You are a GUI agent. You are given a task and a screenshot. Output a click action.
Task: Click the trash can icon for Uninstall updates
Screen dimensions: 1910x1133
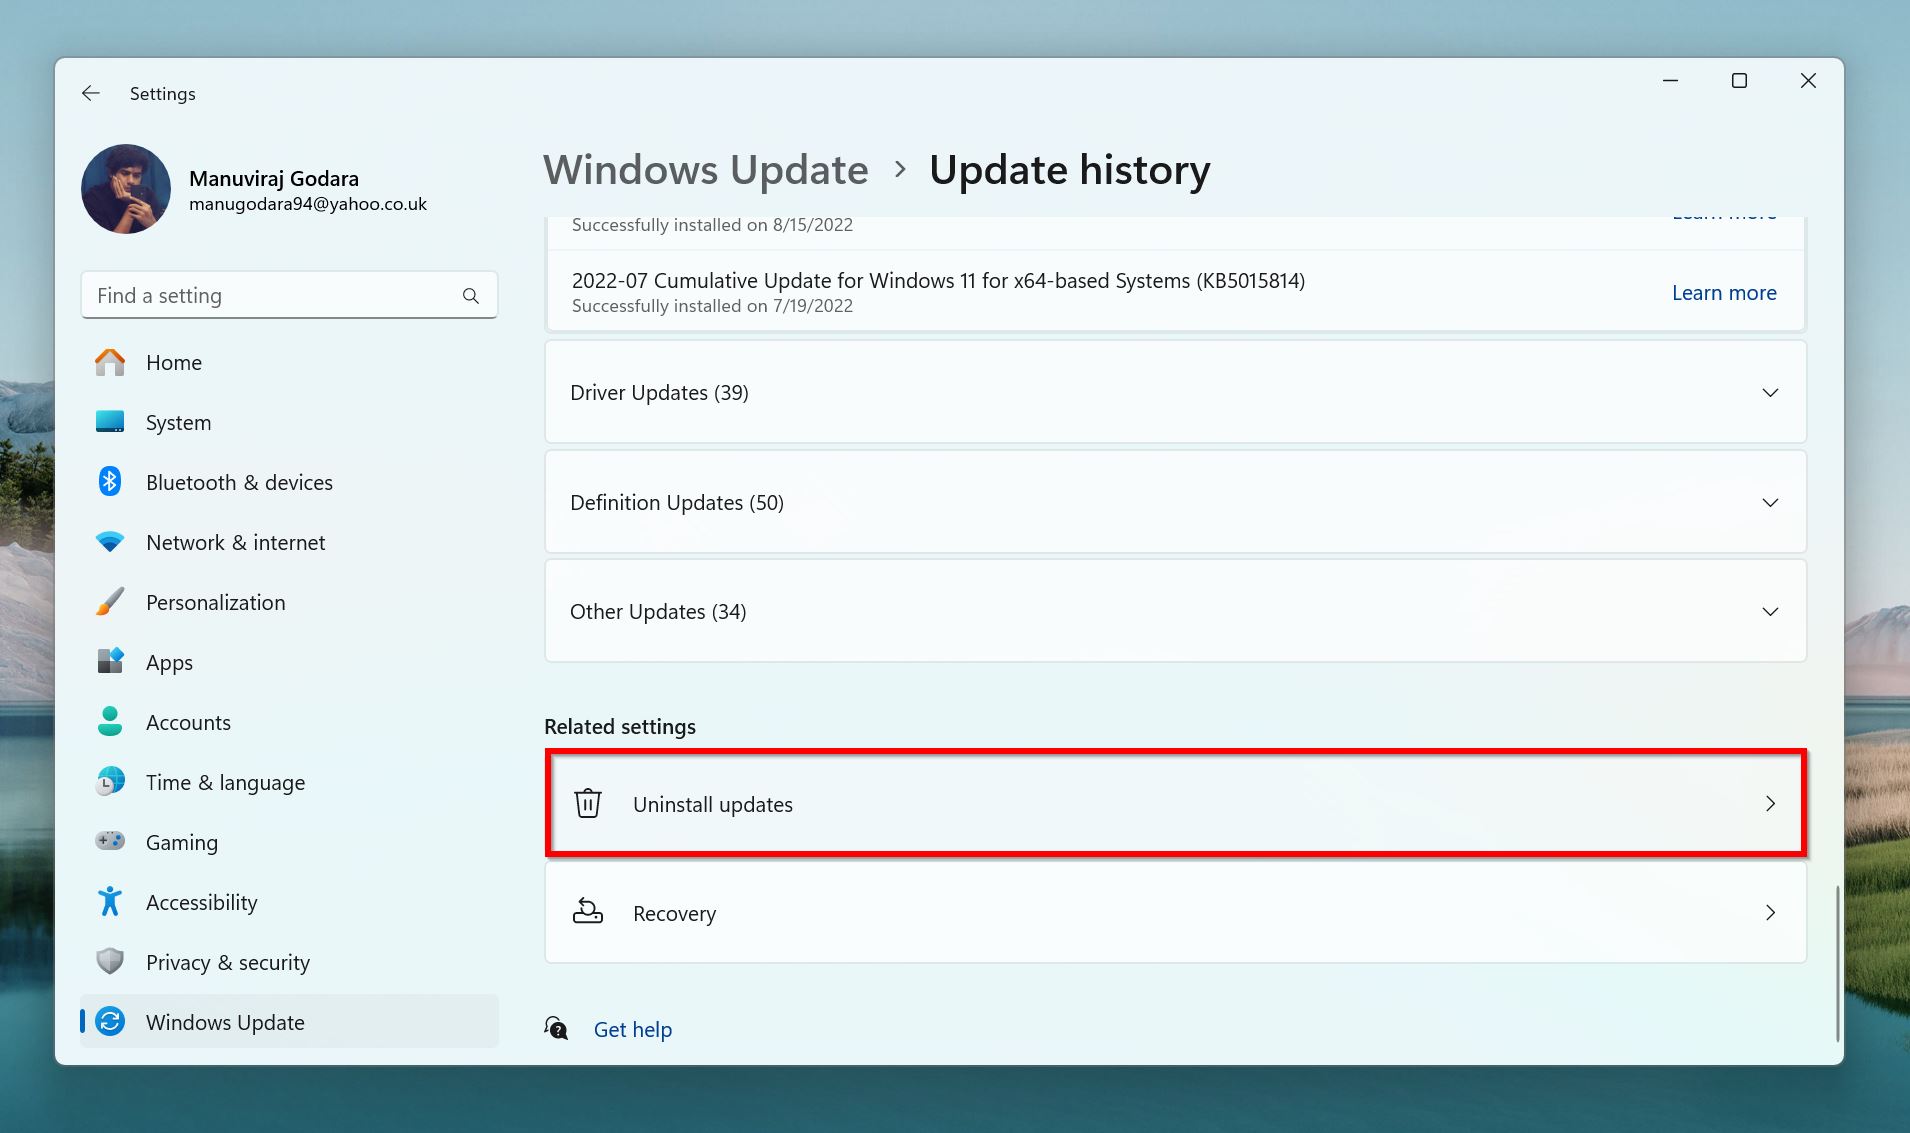(588, 803)
